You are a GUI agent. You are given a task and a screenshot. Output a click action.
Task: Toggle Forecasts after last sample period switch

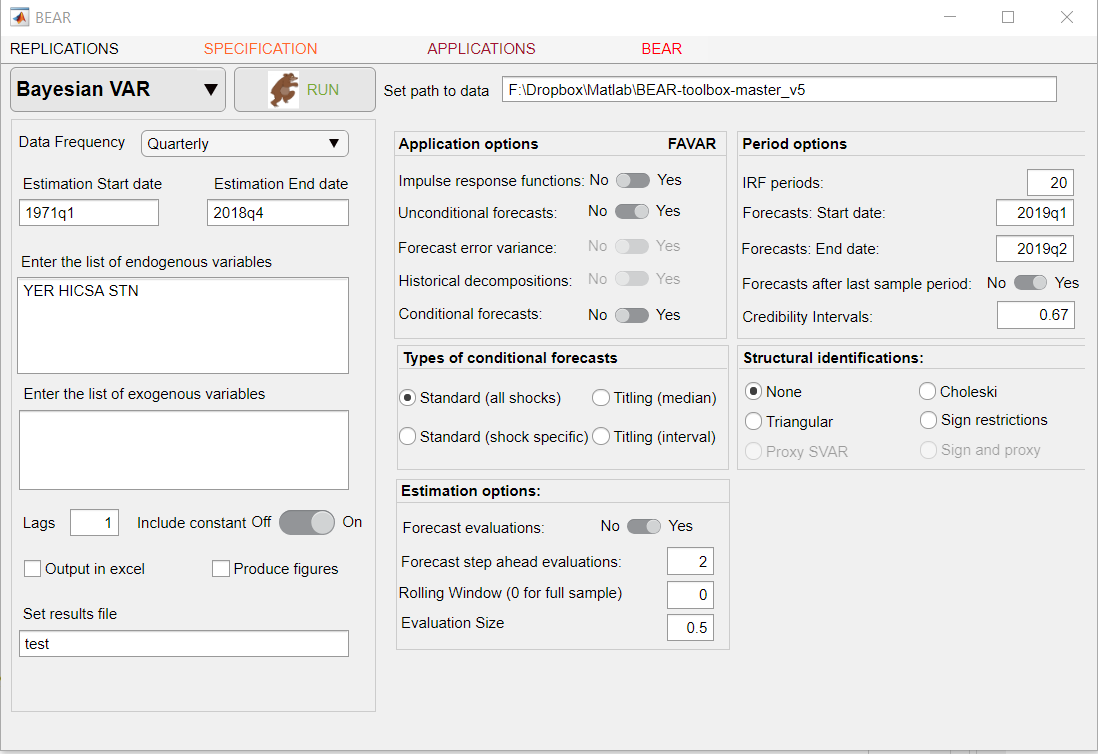1030,283
